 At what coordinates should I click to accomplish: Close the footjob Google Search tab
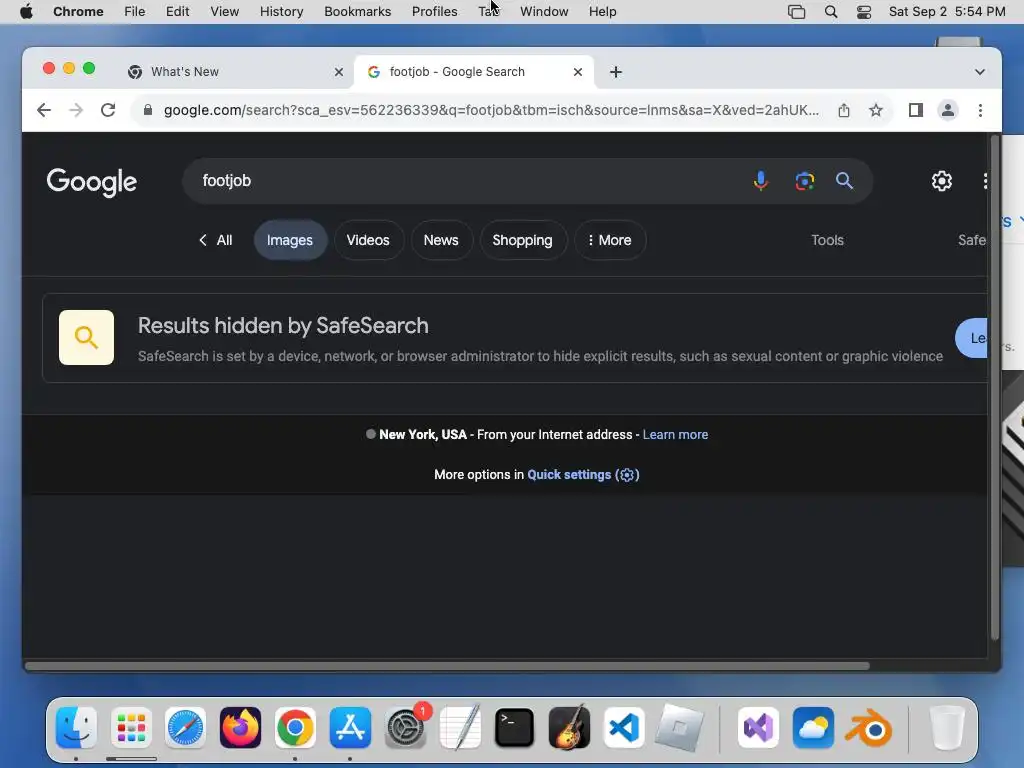pyautogui.click(x=578, y=72)
